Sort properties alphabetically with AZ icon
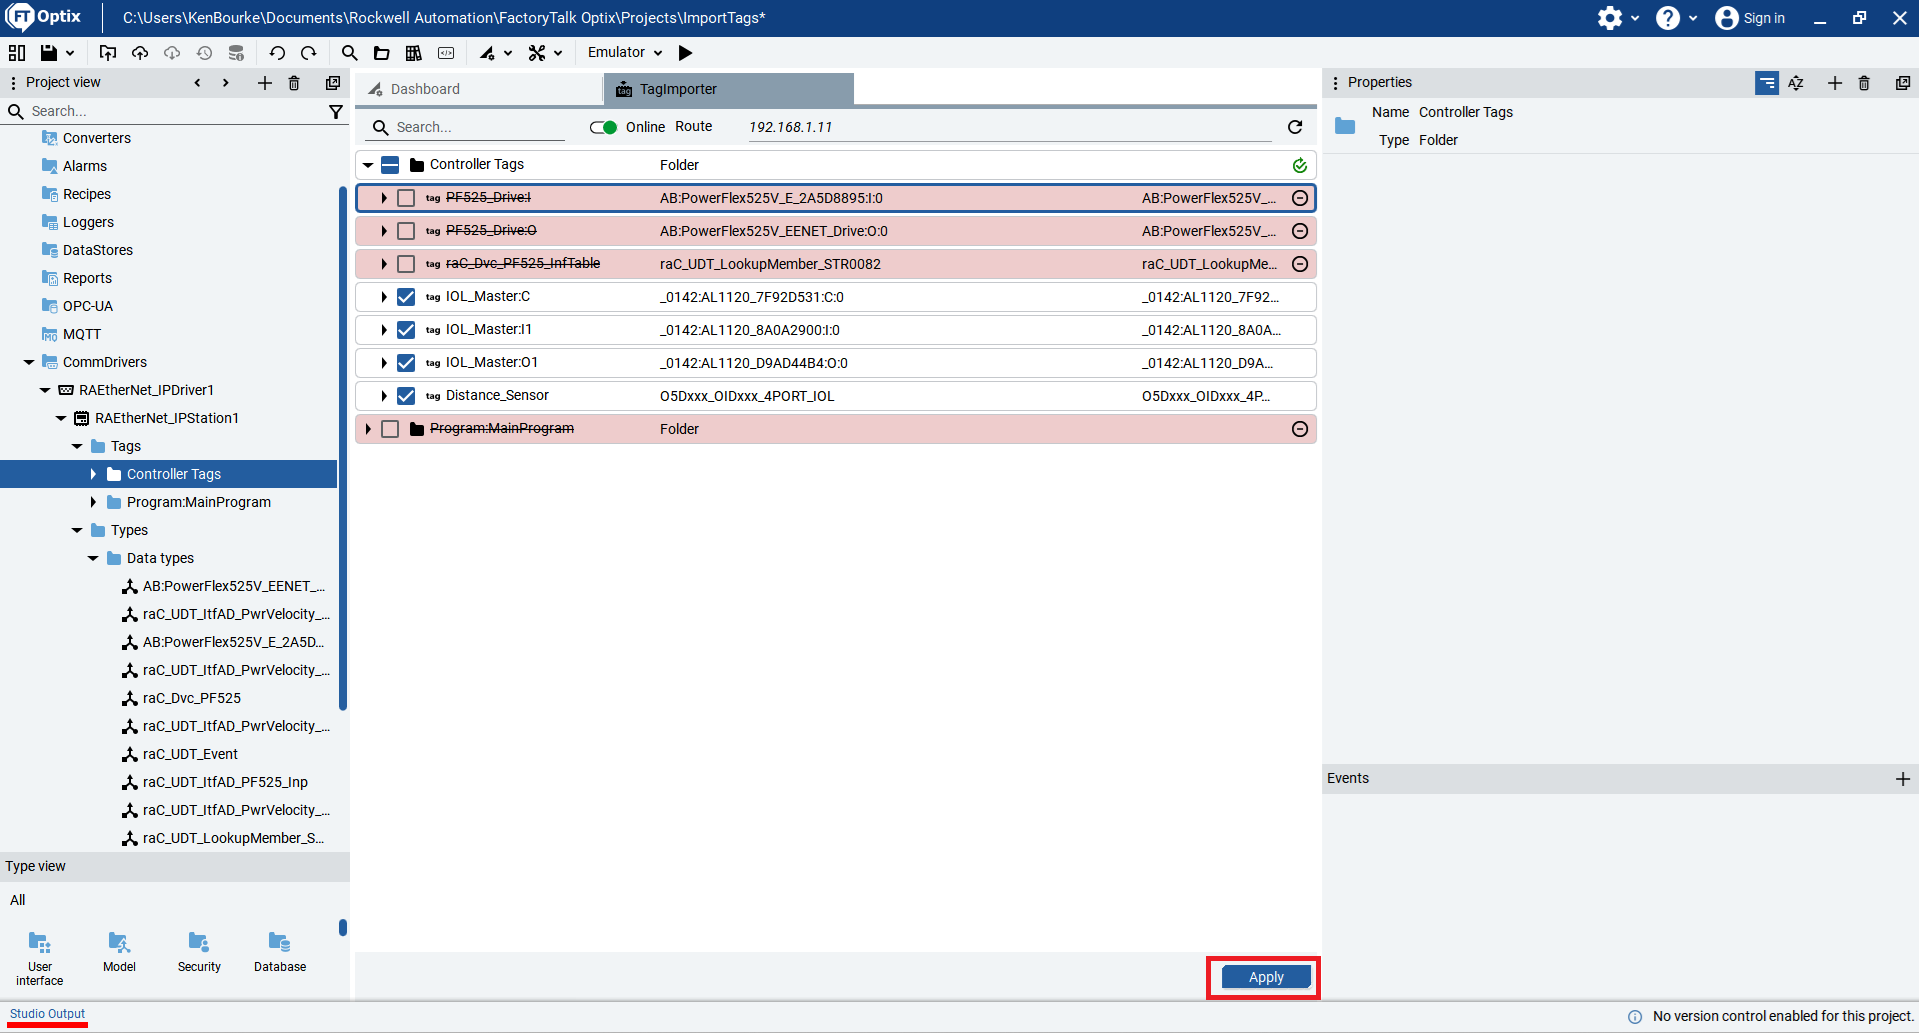Image resolution: width=1919 pixels, height=1033 pixels. point(1796,83)
